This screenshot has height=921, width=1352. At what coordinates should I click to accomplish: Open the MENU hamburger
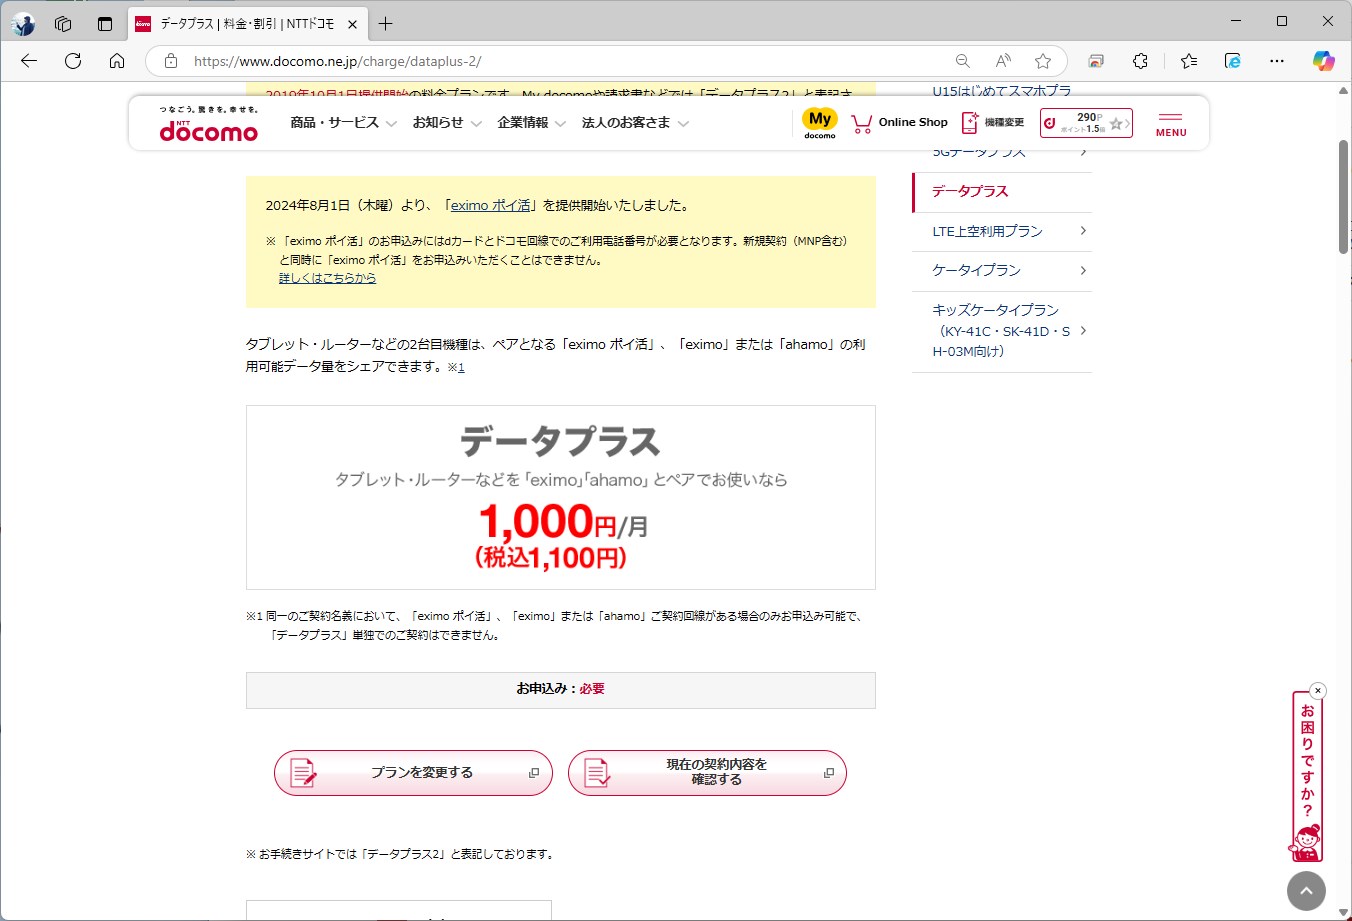click(x=1171, y=124)
